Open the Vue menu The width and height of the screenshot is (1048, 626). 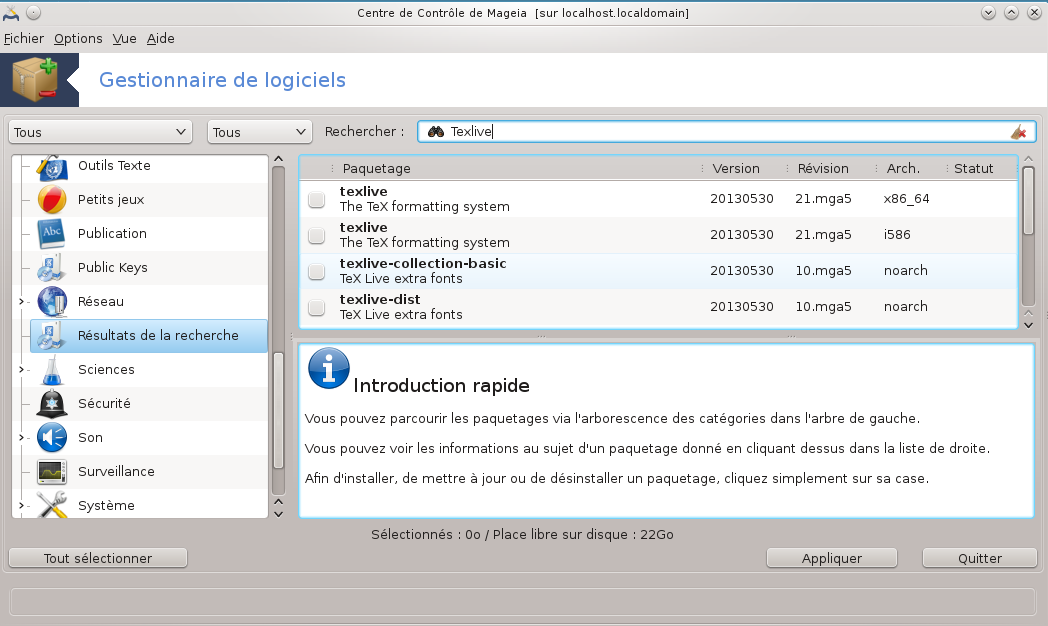coord(124,39)
